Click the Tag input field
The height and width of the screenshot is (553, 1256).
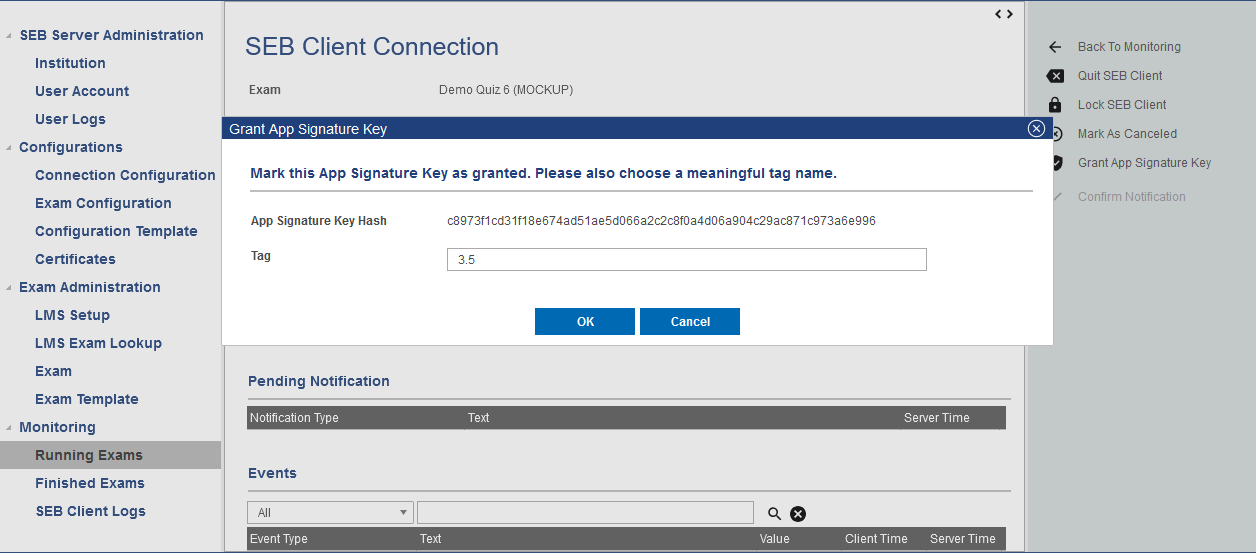[686, 260]
